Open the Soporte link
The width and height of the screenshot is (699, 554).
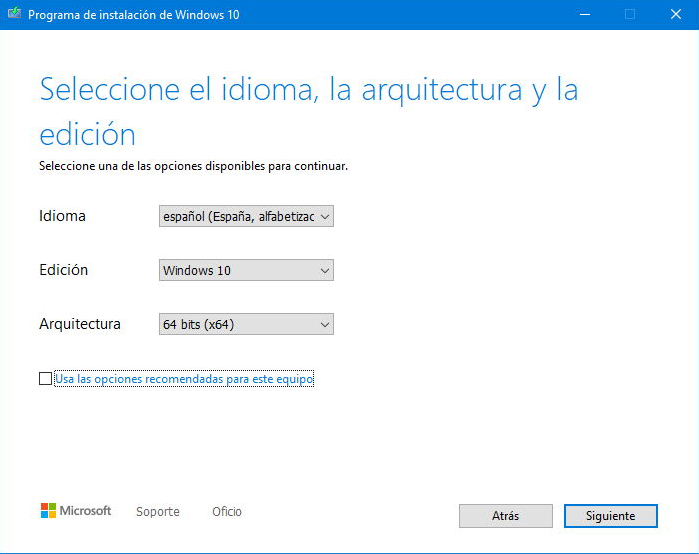coord(158,512)
